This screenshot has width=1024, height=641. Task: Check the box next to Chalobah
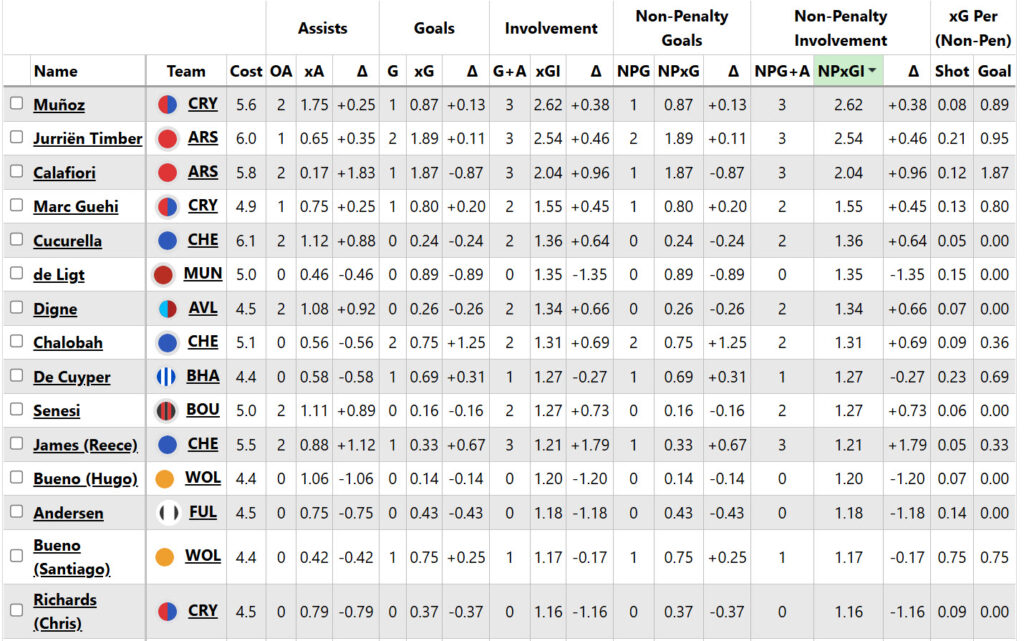tap(16, 342)
